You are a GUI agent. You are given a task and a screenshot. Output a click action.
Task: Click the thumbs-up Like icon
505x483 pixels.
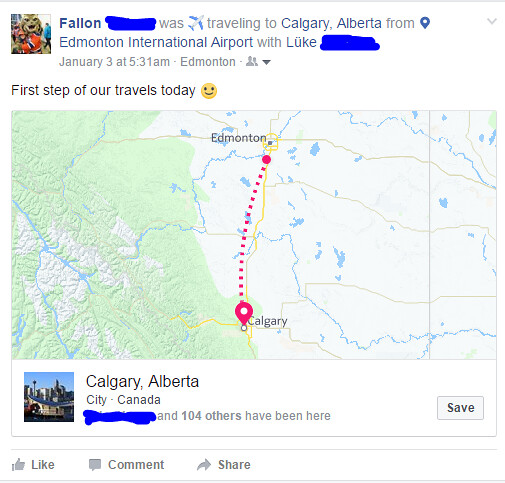(18, 464)
